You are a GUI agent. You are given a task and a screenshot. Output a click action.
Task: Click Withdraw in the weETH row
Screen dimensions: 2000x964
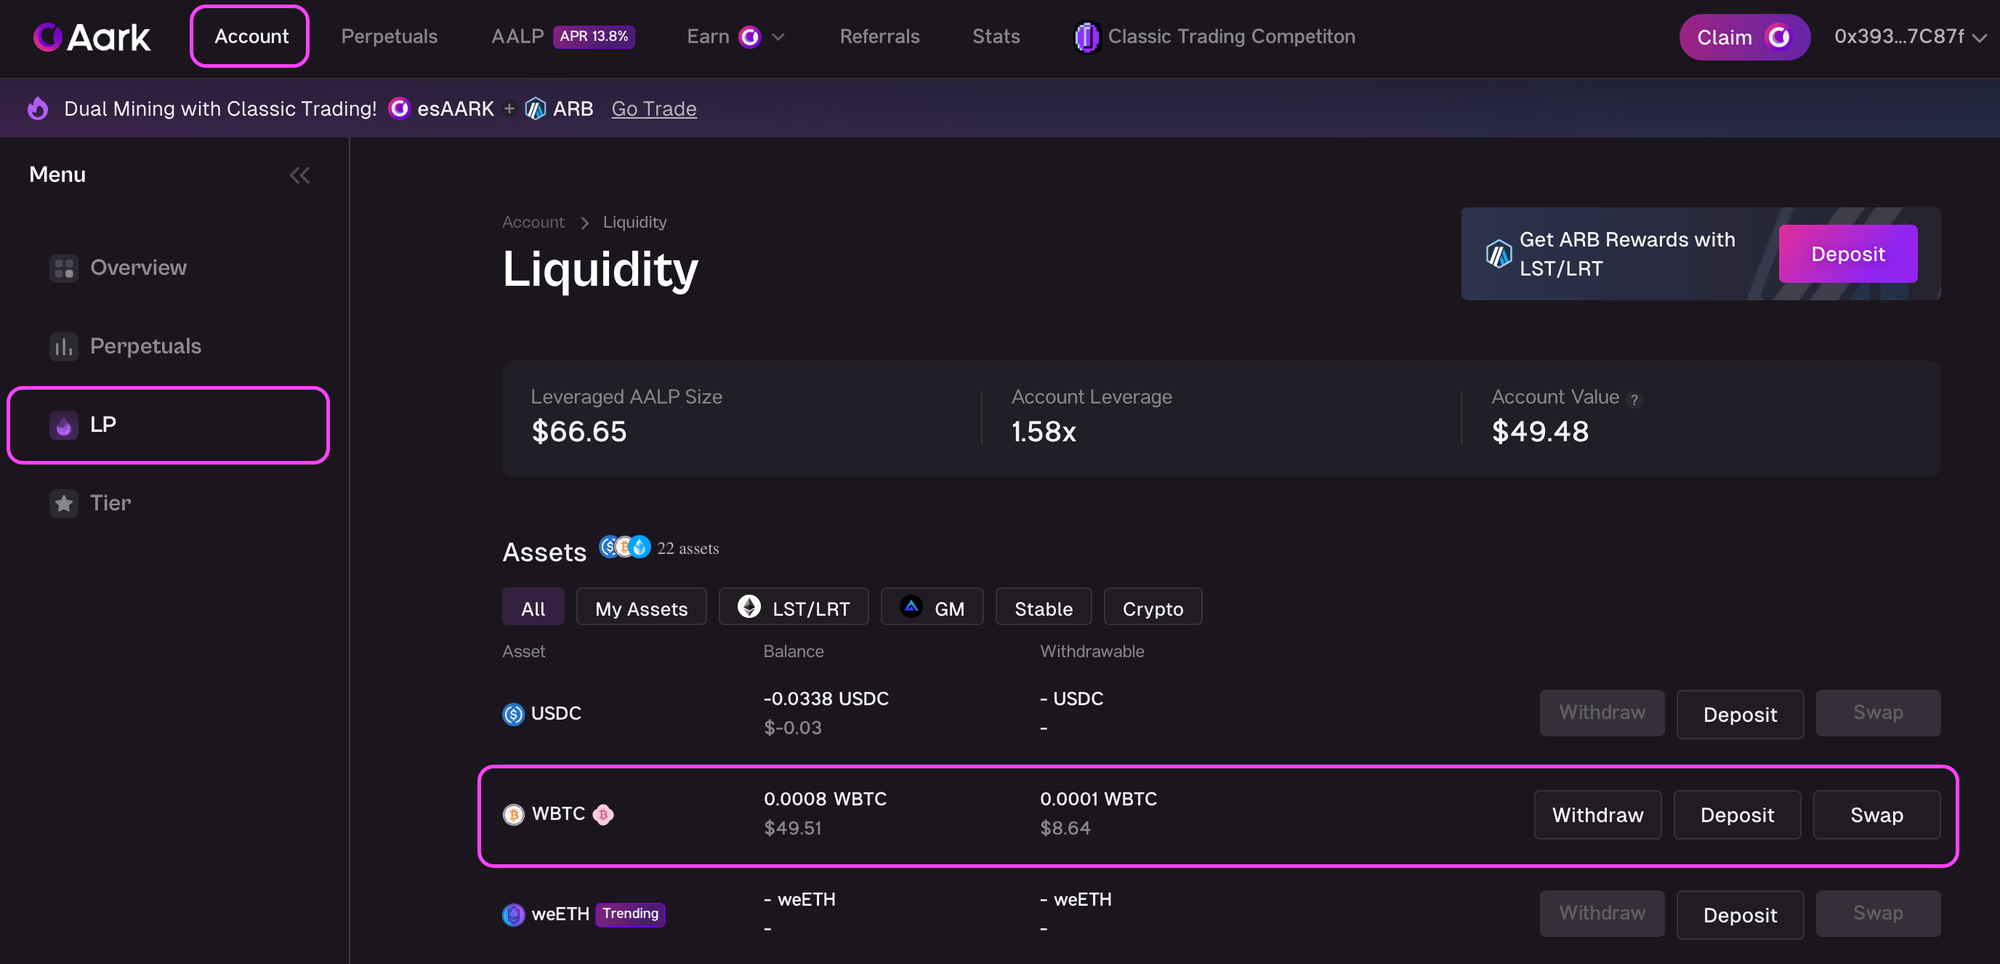point(1602,914)
